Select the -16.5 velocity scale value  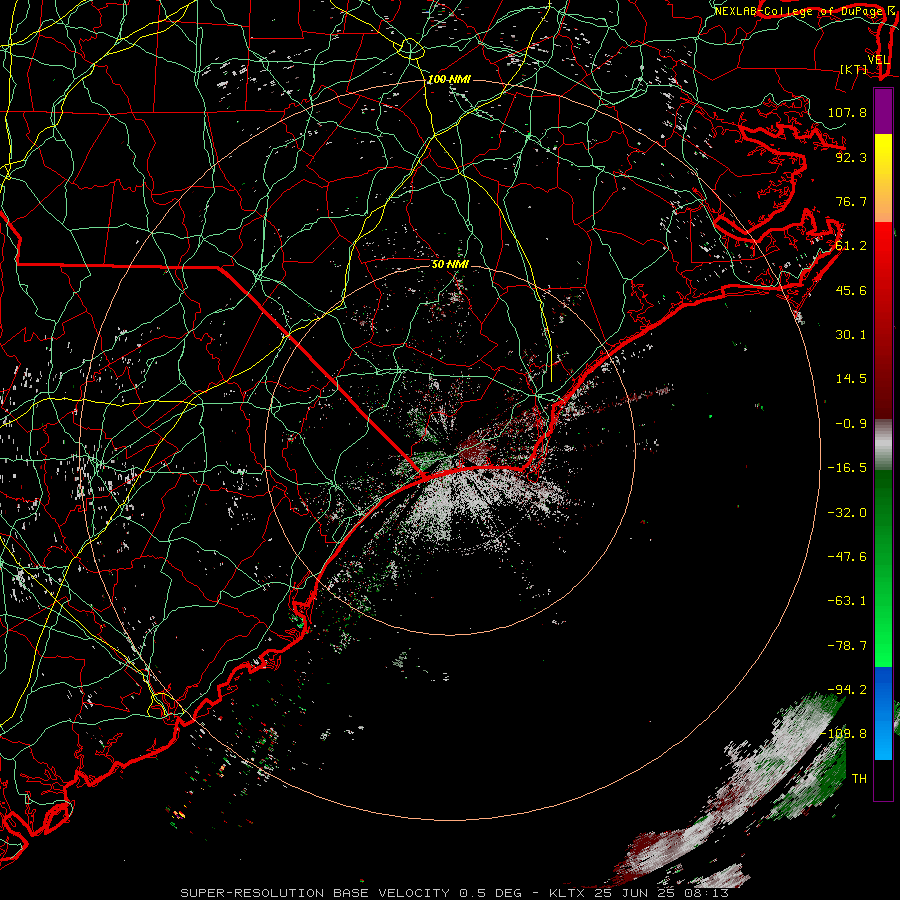pos(847,468)
